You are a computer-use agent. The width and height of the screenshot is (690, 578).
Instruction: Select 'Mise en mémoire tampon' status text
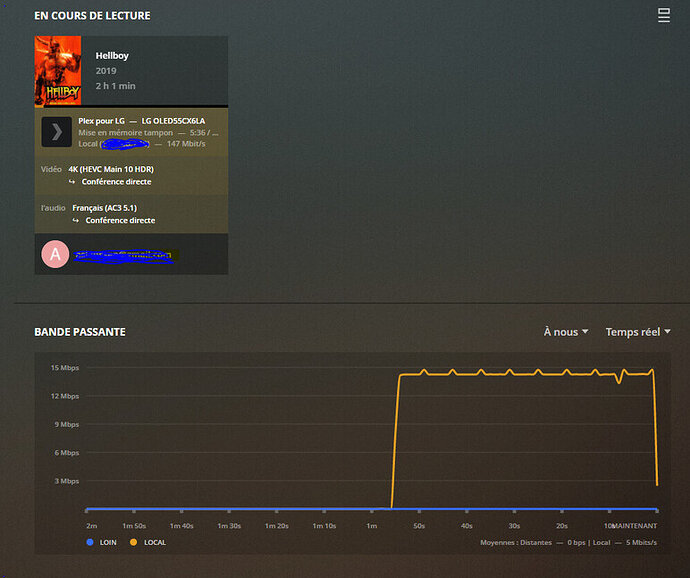coord(125,133)
